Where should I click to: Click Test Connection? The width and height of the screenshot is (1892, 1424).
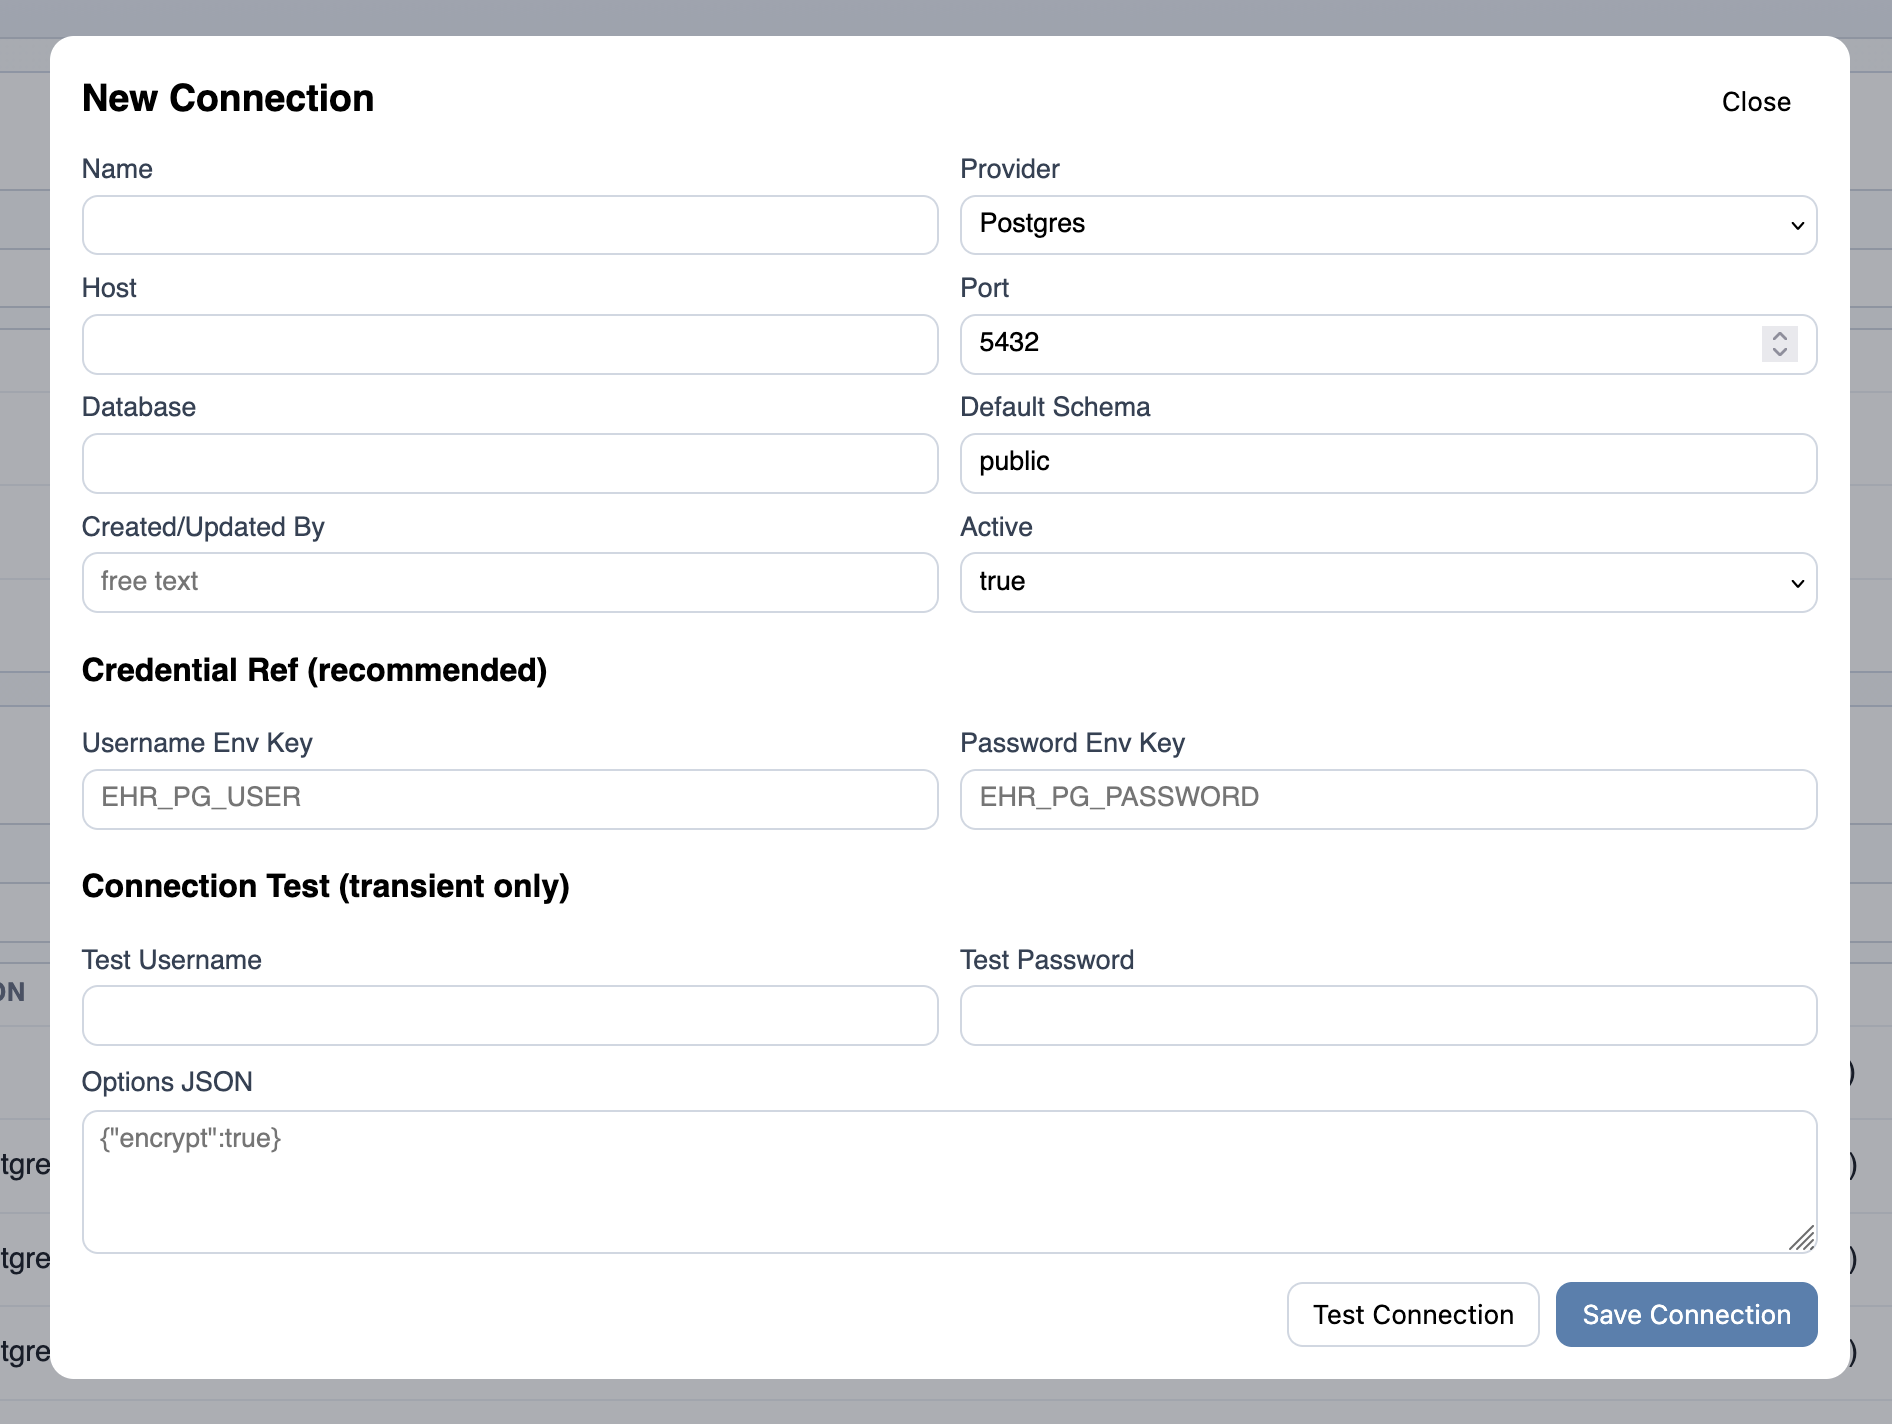coord(1412,1314)
